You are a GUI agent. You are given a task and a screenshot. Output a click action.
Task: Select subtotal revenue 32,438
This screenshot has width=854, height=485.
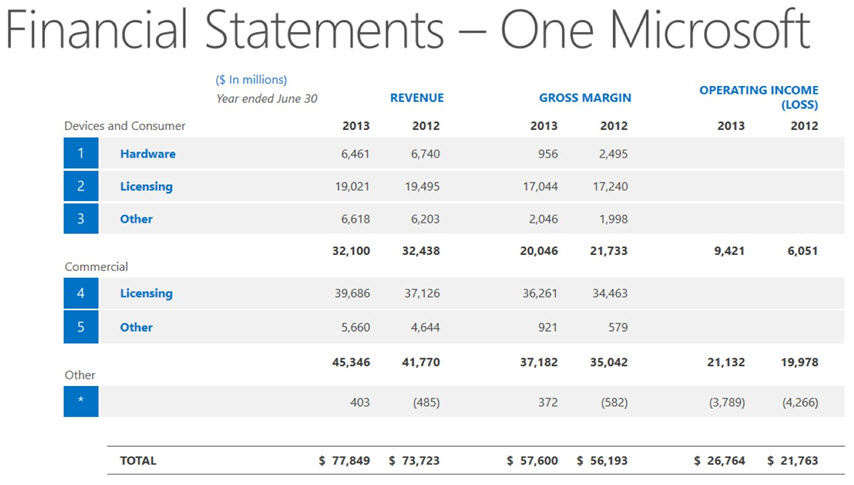[x=421, y=251]
